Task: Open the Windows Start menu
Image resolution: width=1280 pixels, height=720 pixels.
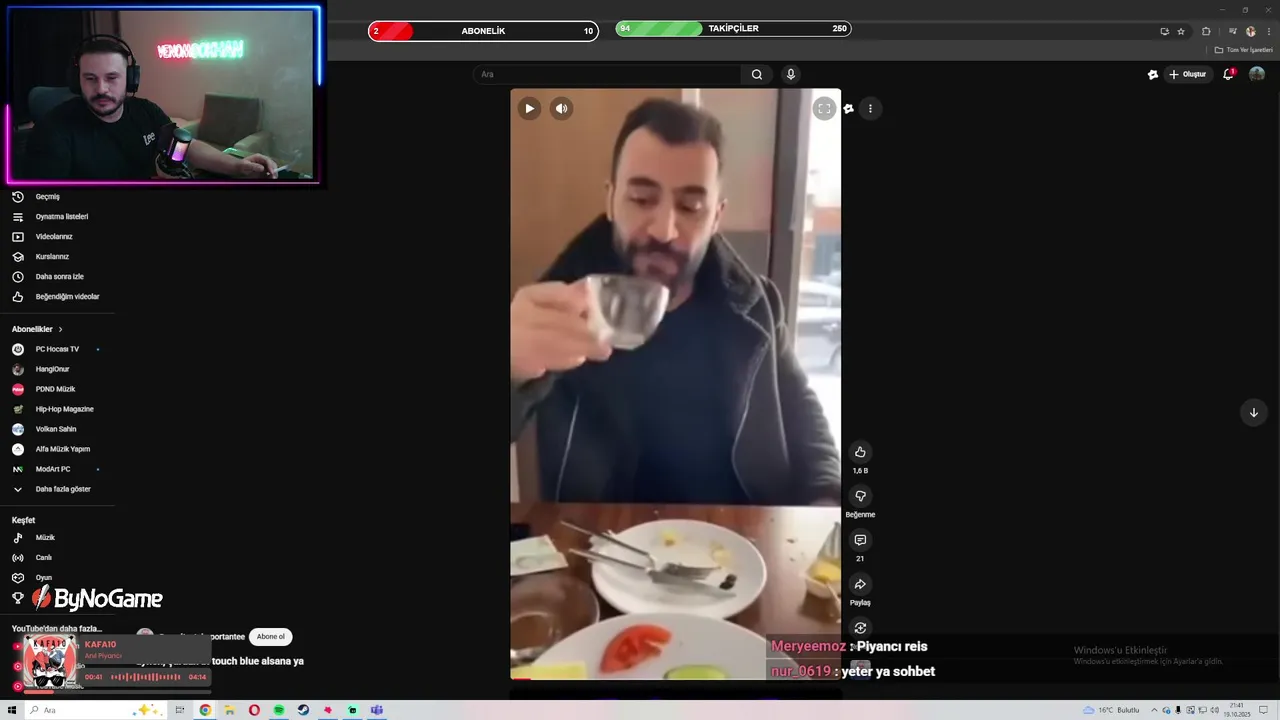Action: tap(12, 710)
